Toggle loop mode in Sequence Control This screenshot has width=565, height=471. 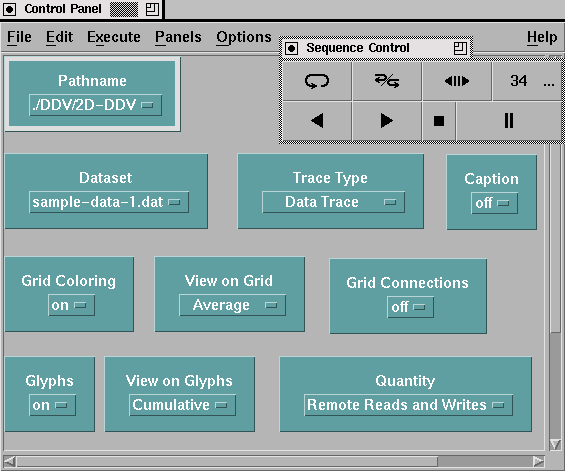pos(317,81)
